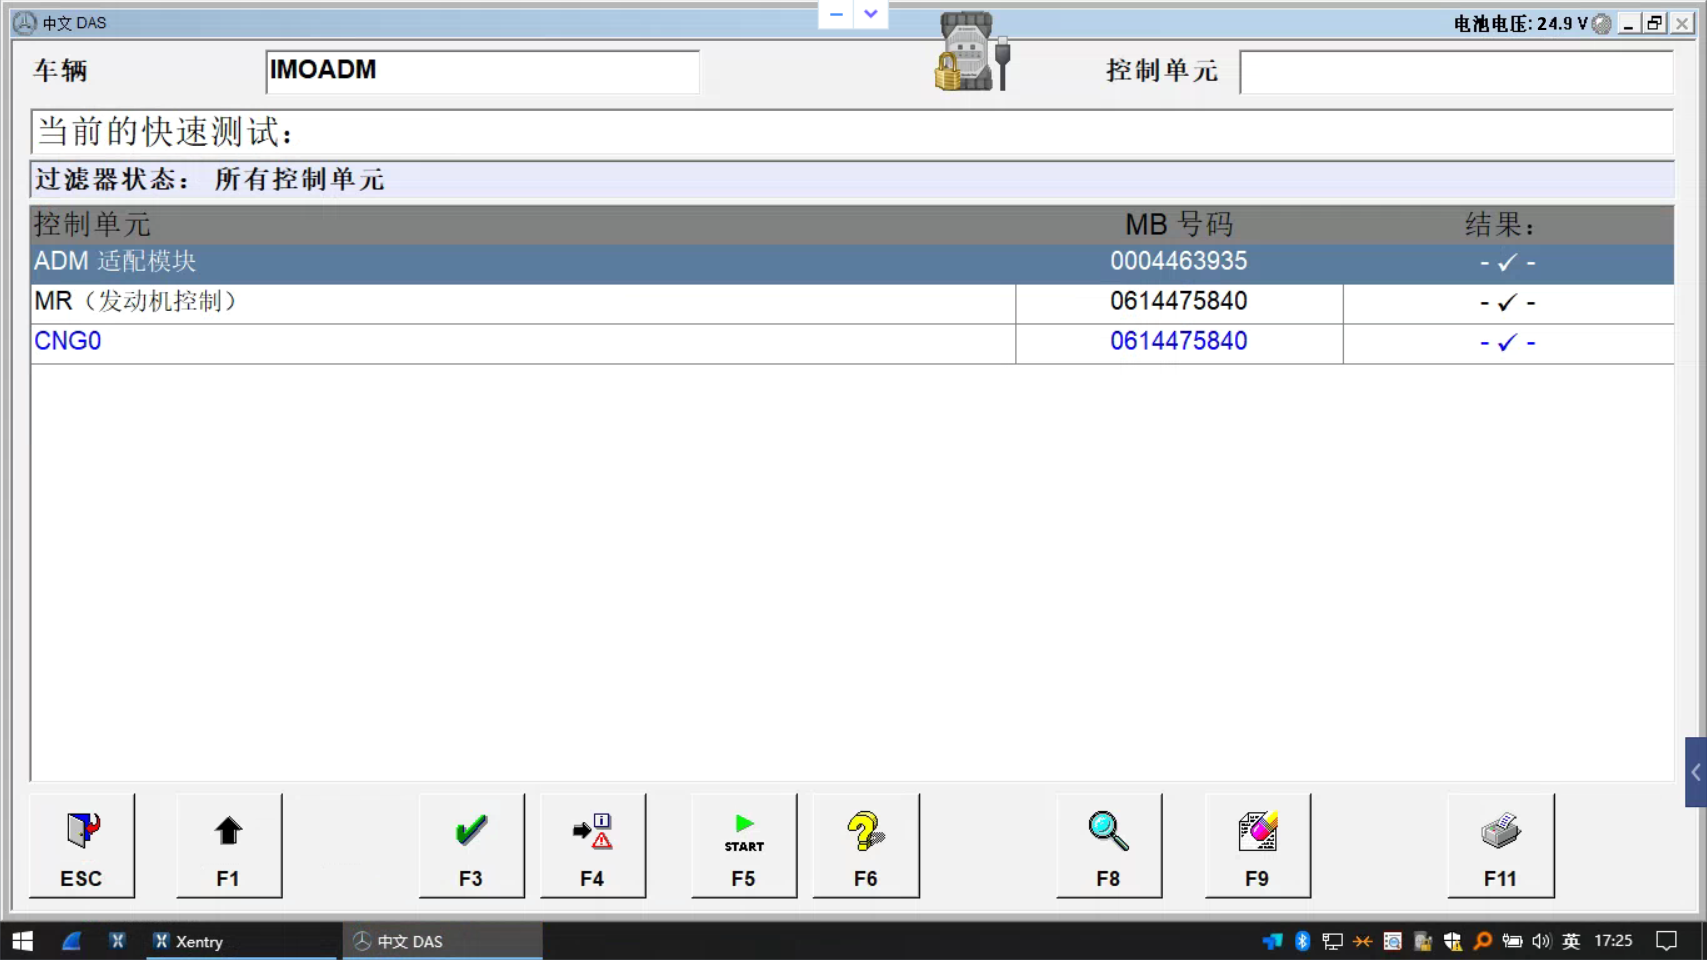
Task: Open fault info with F4 button
Action: click(x=593, y=846)
